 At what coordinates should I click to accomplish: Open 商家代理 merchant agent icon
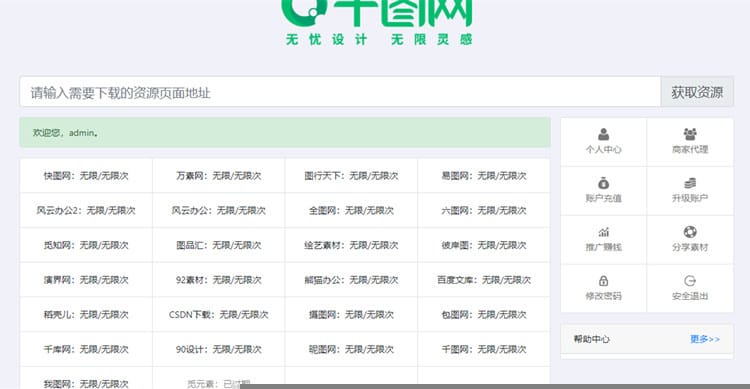point(690,134)
